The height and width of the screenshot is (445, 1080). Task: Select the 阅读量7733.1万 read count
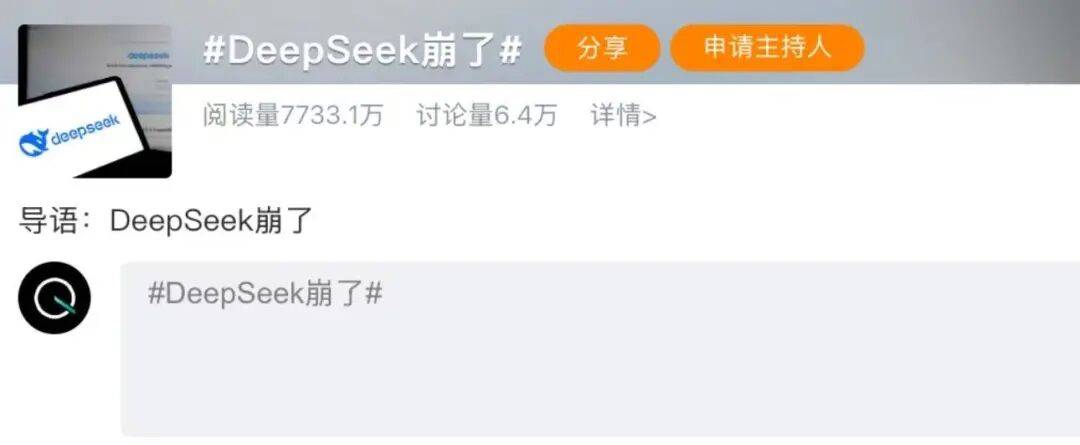293,116
